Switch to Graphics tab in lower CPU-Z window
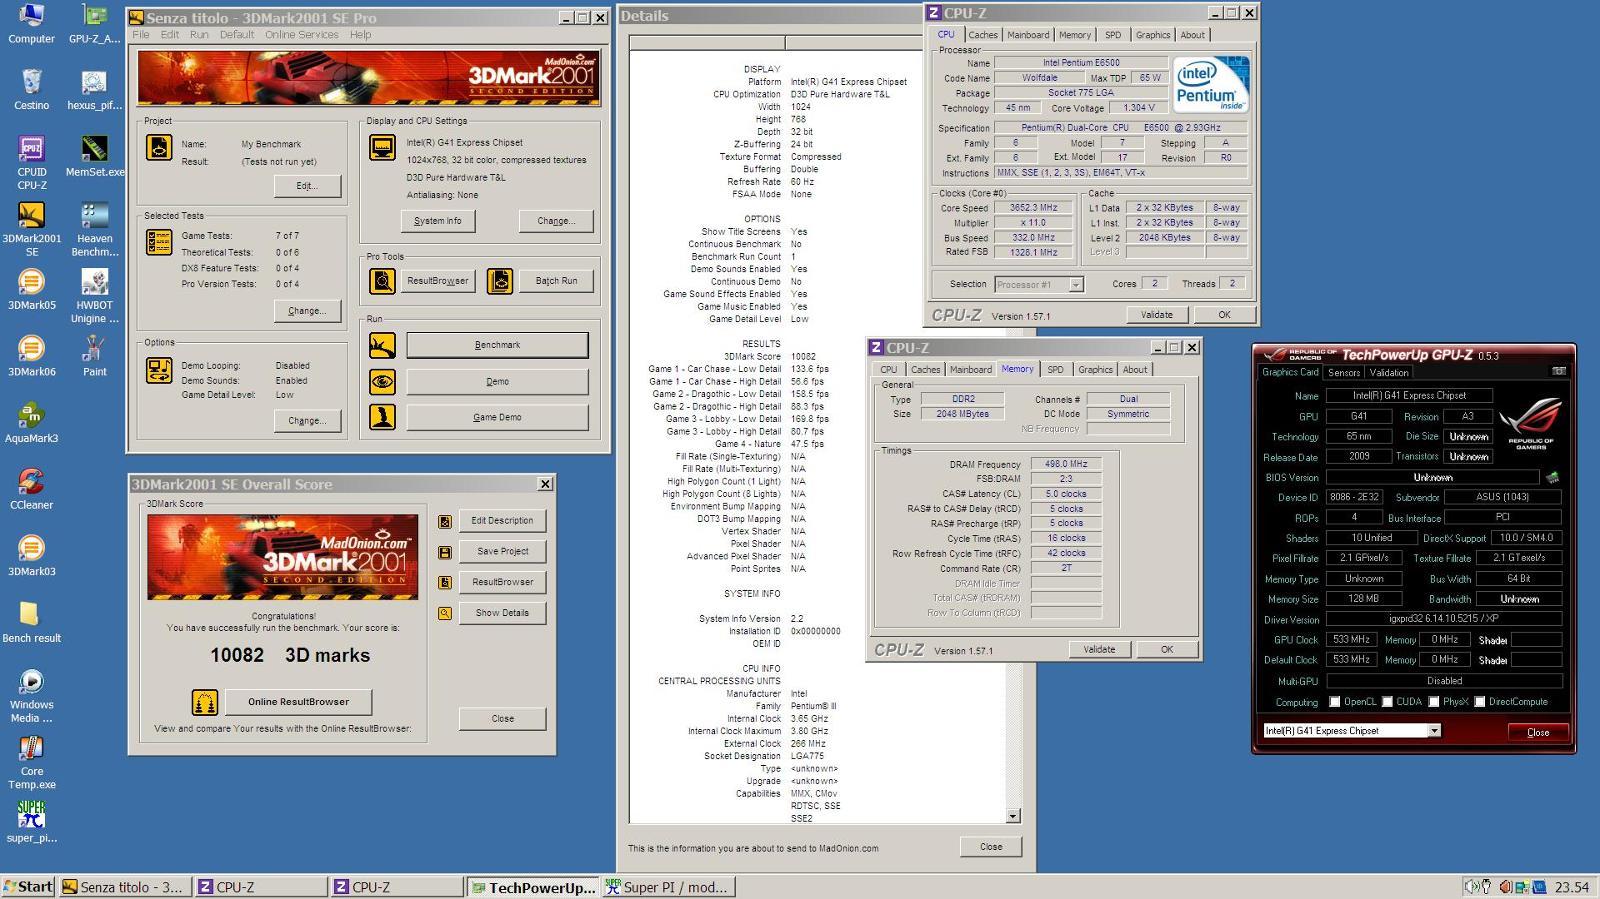 click(1095, 370)
